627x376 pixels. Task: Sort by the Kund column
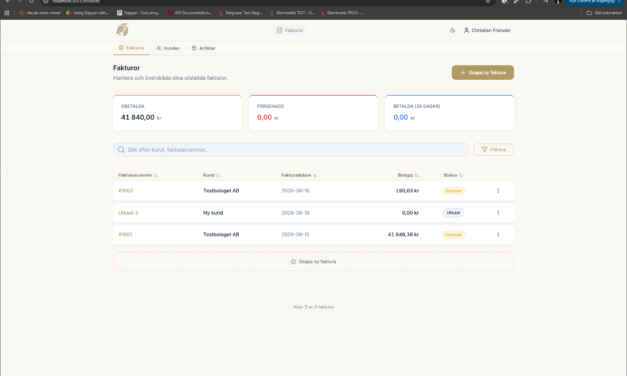click(x=212, y=175)
